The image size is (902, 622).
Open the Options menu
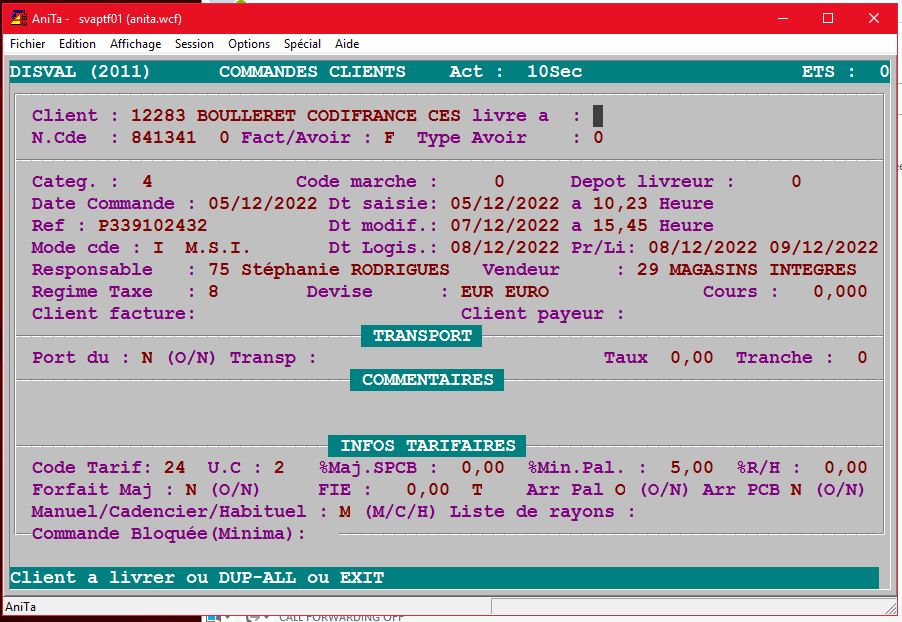tap(249, 44)
